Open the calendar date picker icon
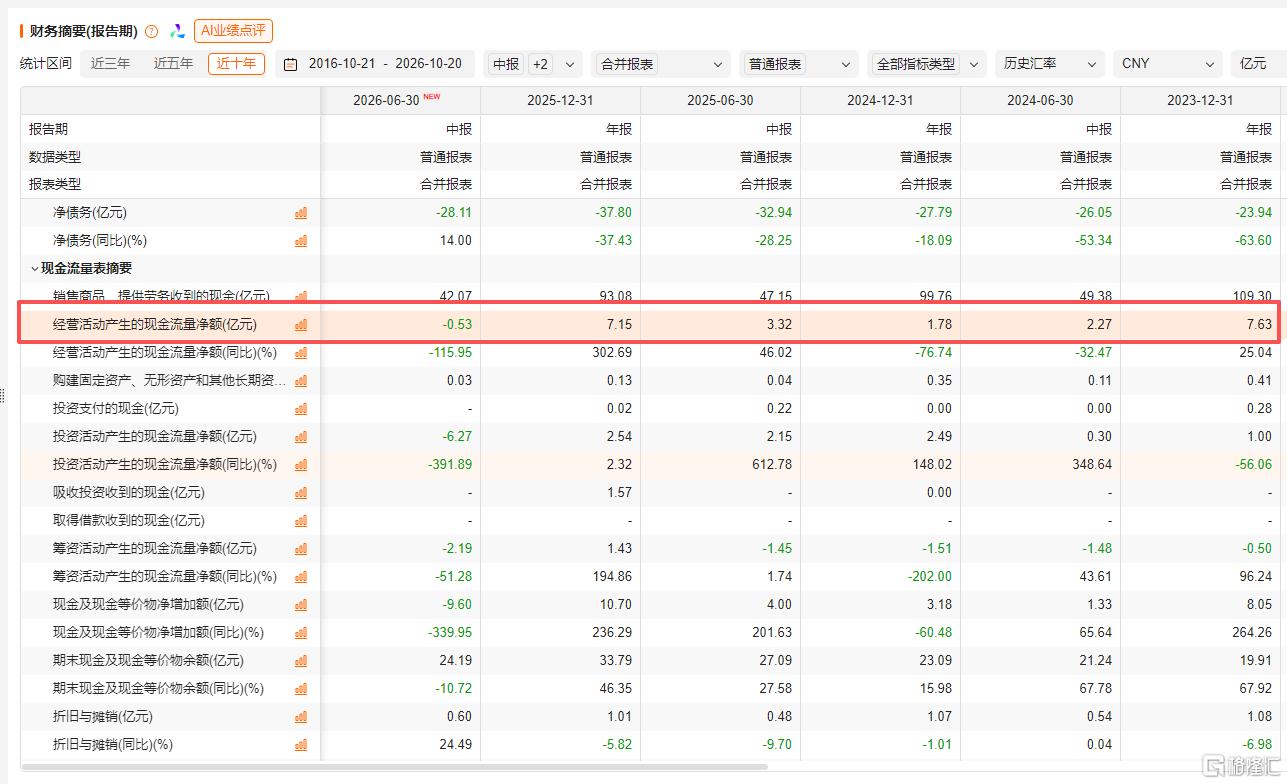Viewport: 1287px width, 784px height. [x=290, y=64]
